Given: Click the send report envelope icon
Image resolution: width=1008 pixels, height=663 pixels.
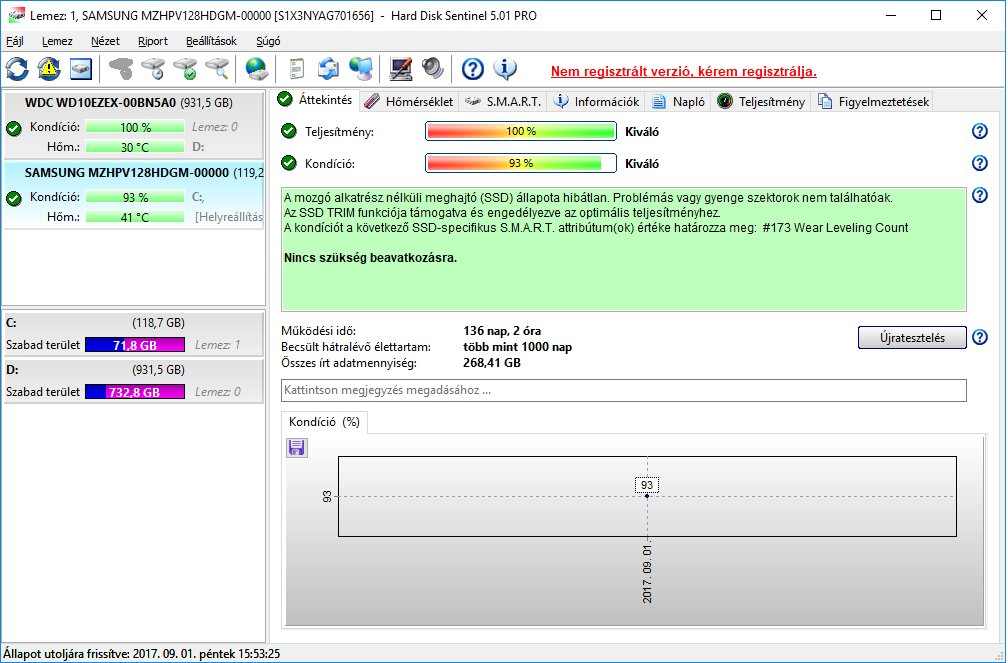Looking at the screenshot, I should click(x=328, y=69).
